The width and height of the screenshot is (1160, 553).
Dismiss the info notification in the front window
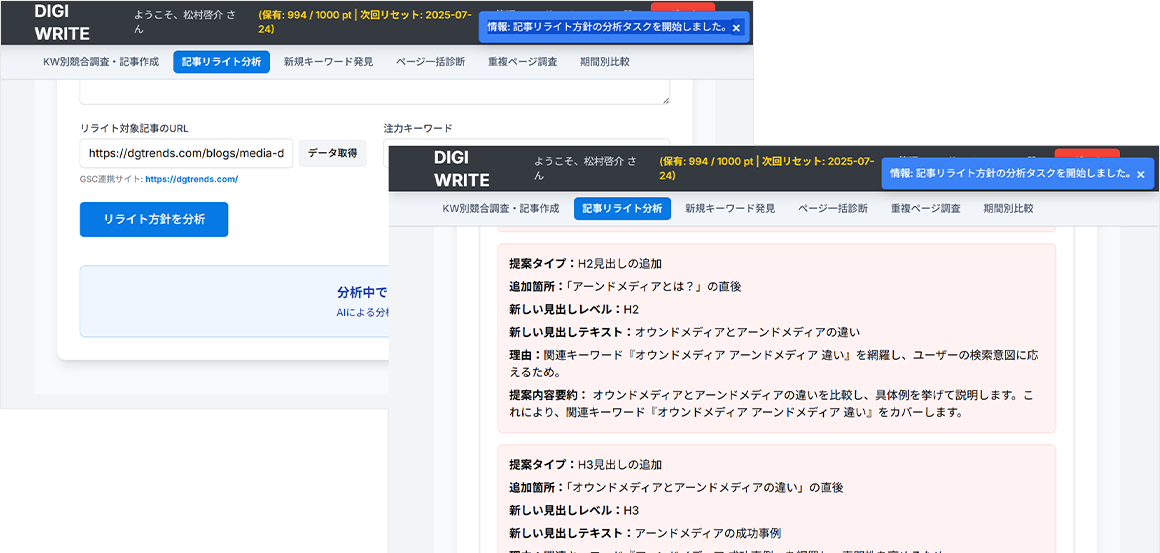1140,174
